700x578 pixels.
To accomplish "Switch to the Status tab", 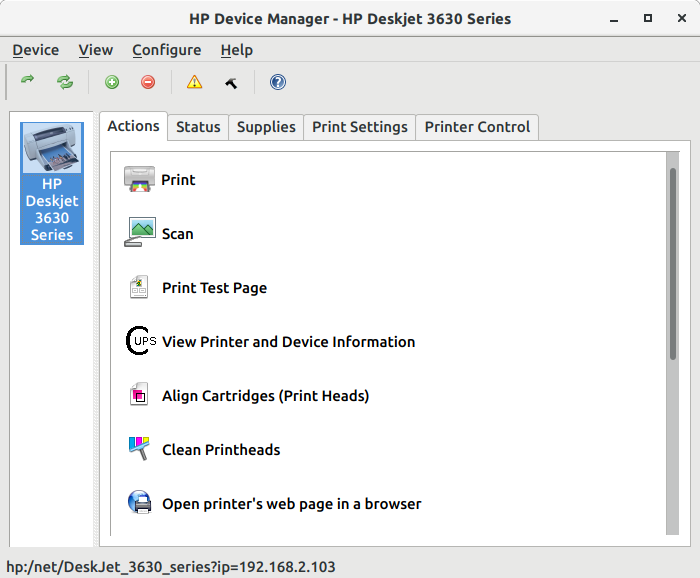I will point(198,127).
